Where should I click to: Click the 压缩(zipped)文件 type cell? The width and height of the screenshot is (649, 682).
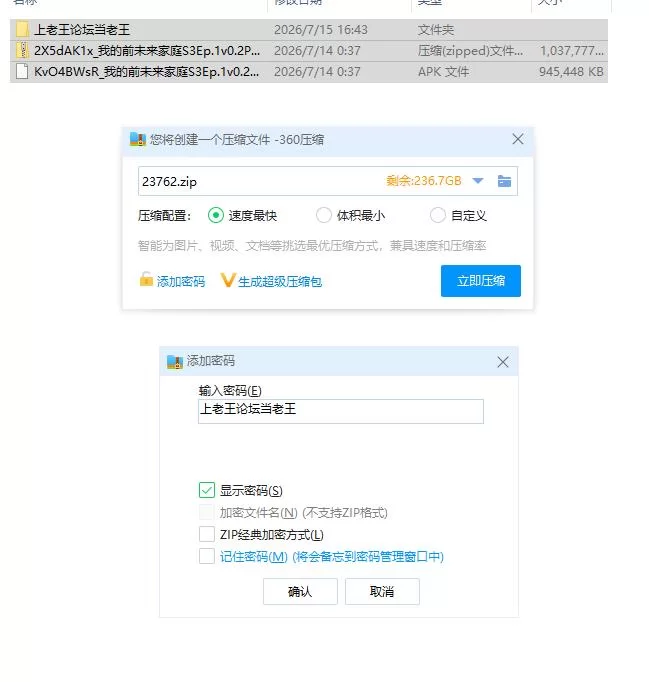click(470, 51)
